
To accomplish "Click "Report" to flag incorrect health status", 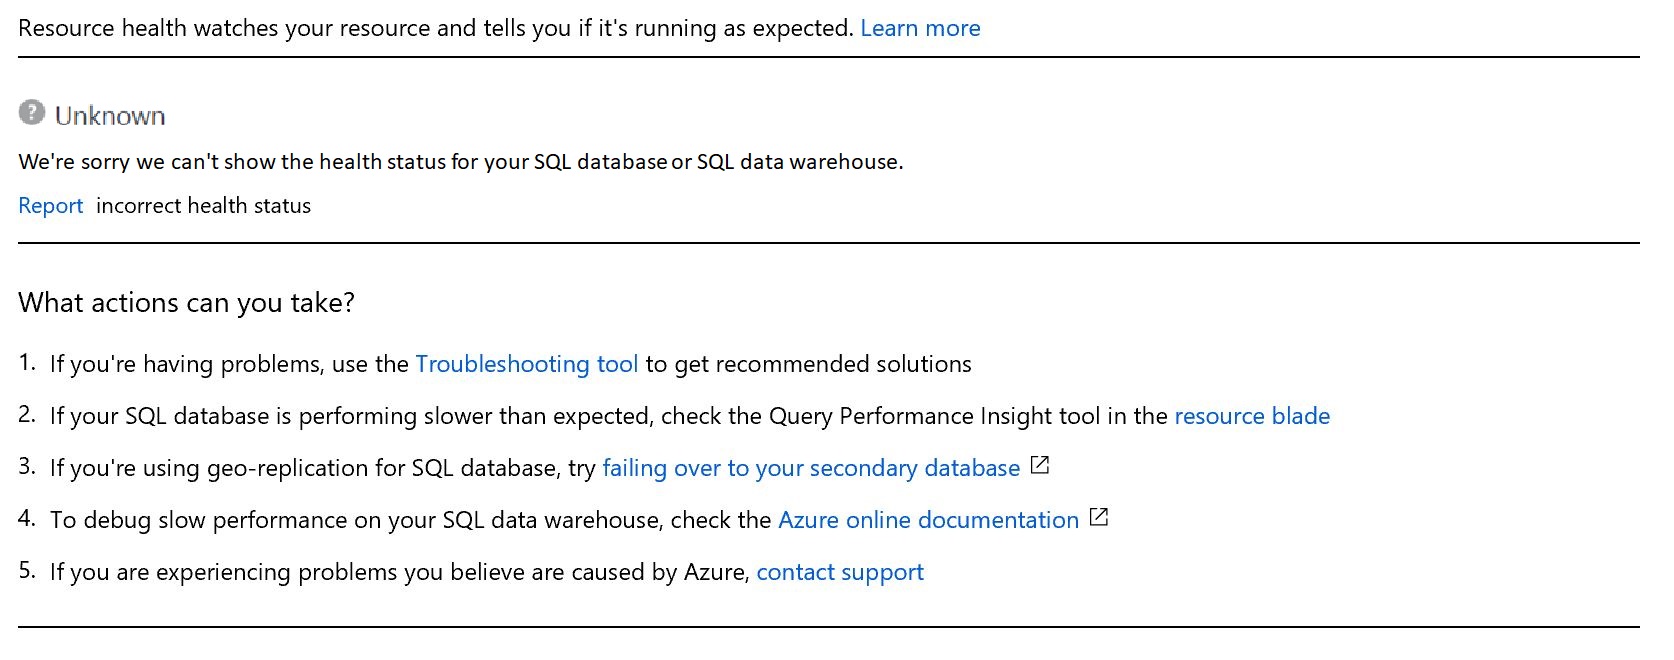I will tap(50, 205).
